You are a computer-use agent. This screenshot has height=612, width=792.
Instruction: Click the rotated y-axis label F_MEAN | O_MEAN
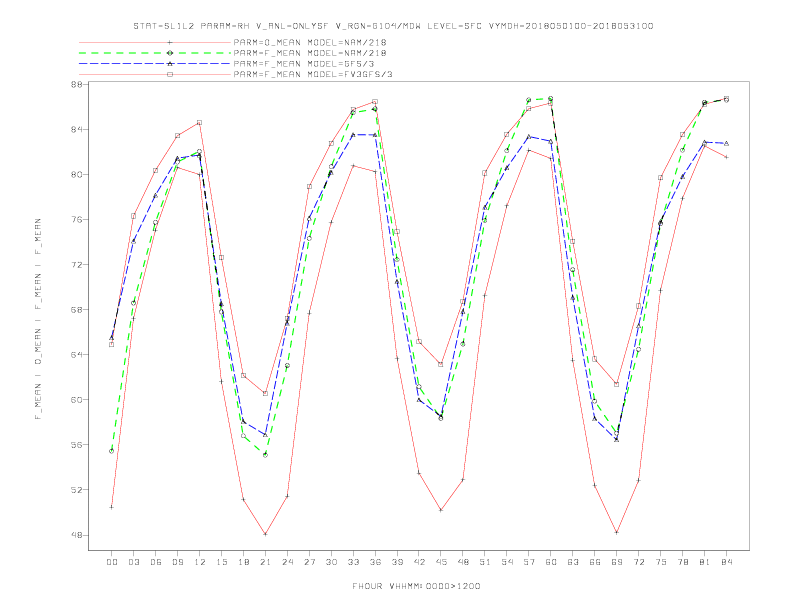38,319
